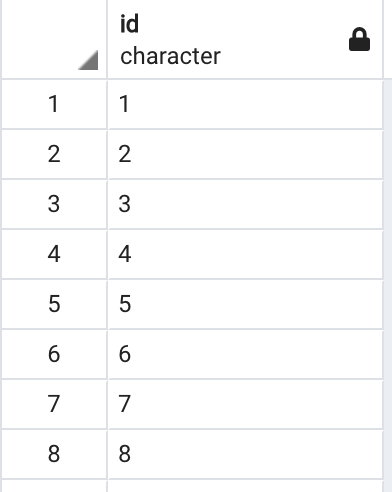Select row number 8 header

(54, 454)
